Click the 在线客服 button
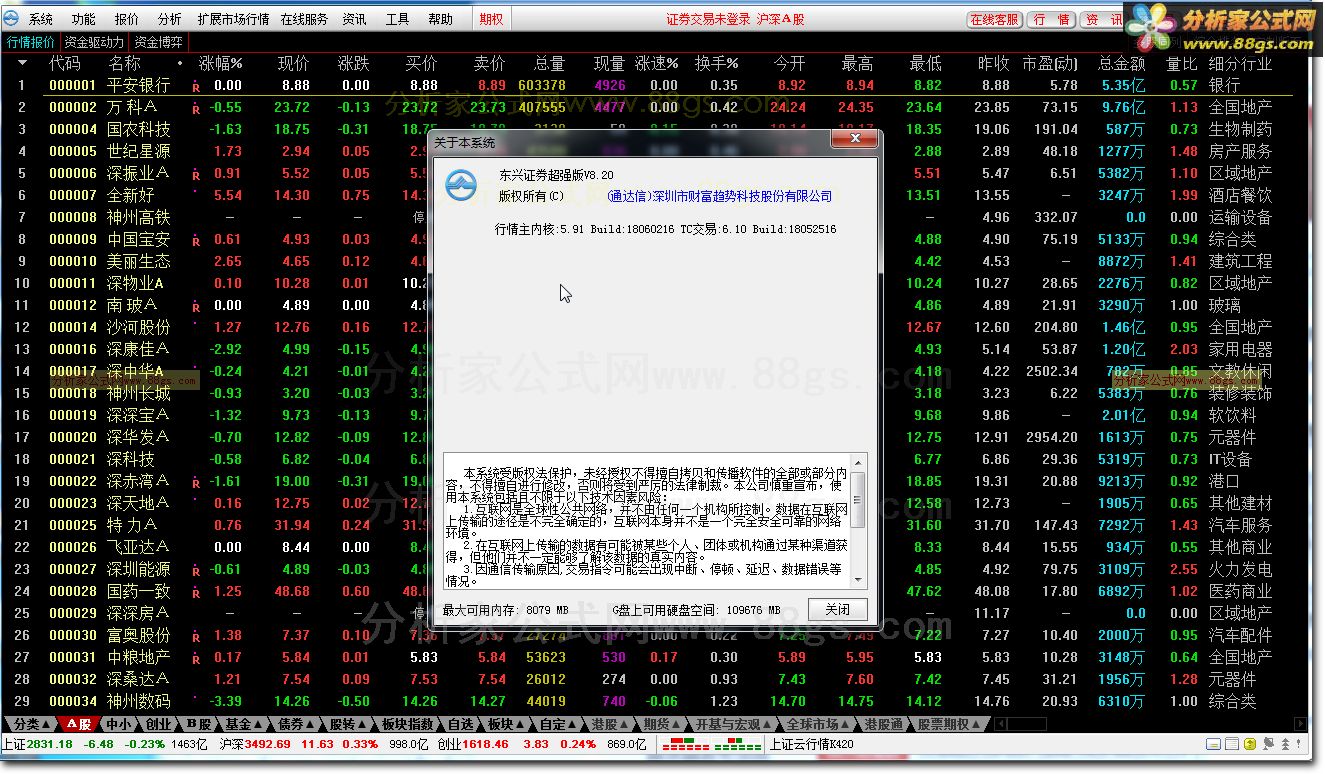Image resolution: width=1325 pixels, height=774 pixels. pyautogui.click(x=994, y=19)
